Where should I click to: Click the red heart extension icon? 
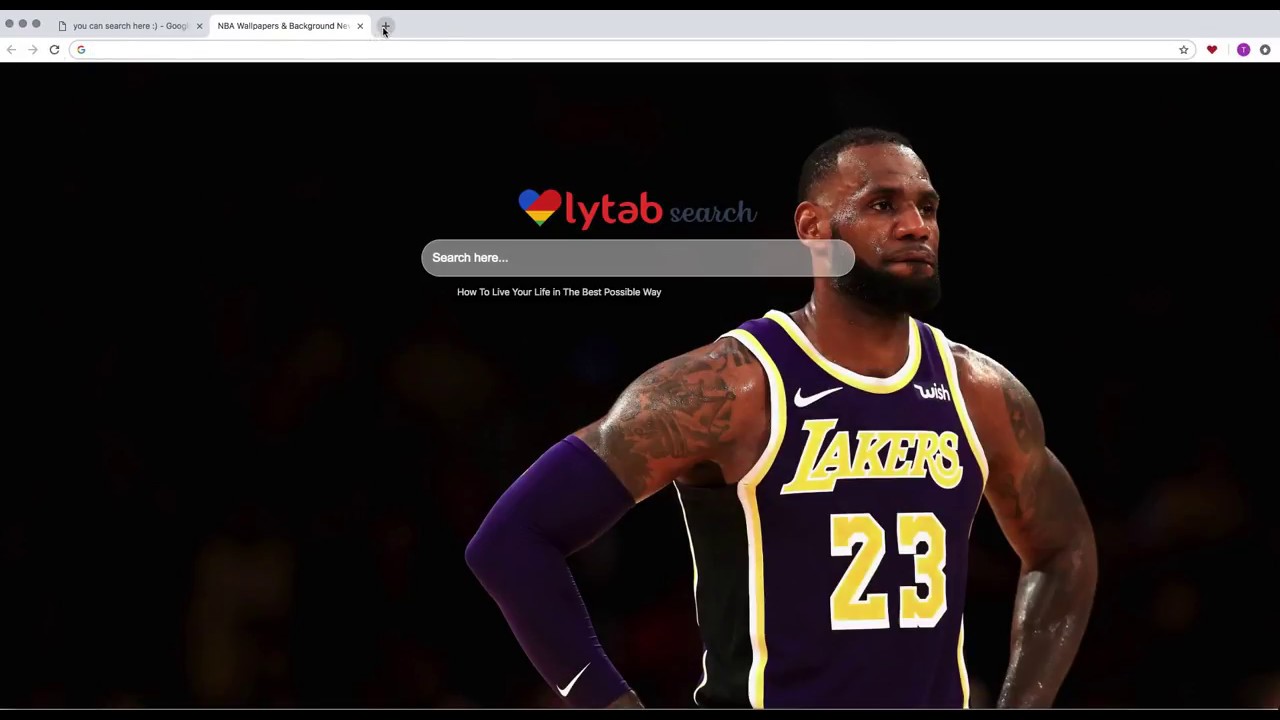tap(1211, 49)
